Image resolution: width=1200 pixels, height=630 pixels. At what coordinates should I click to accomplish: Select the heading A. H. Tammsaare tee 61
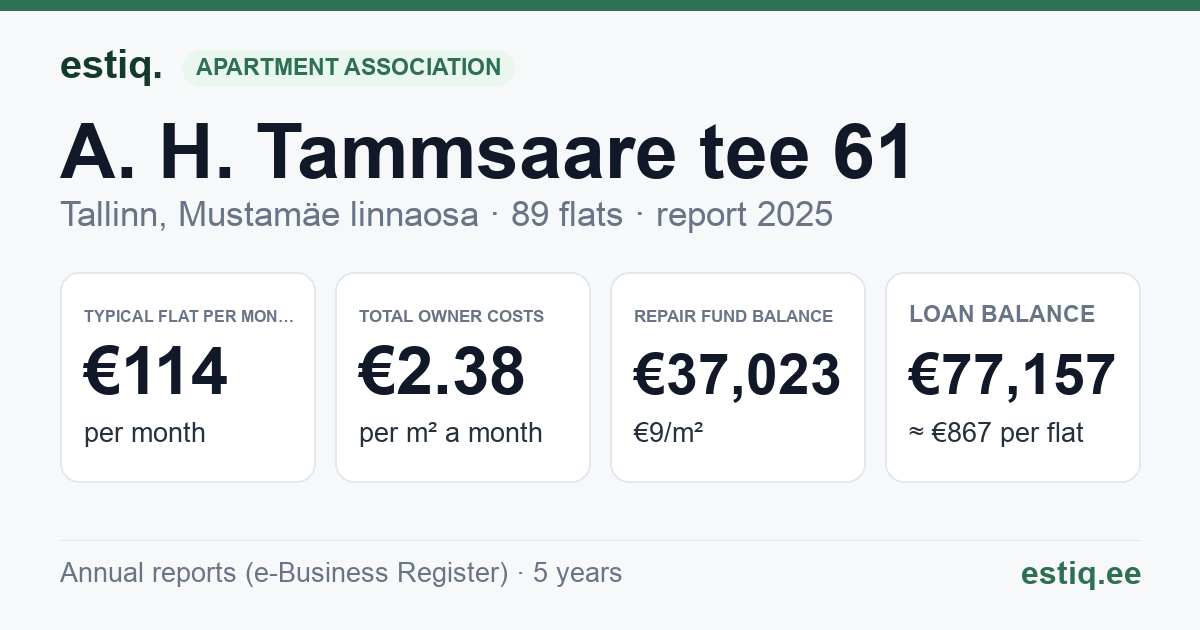pyautogui.click(x=486, y=152)
